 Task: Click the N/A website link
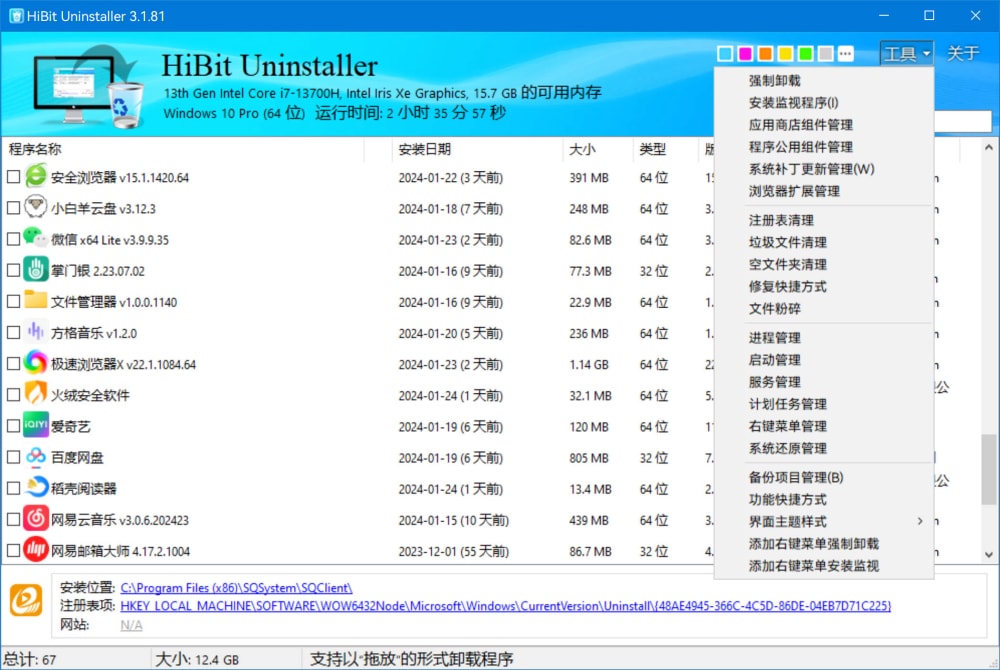pyautogui.click(x=131, y=625)
